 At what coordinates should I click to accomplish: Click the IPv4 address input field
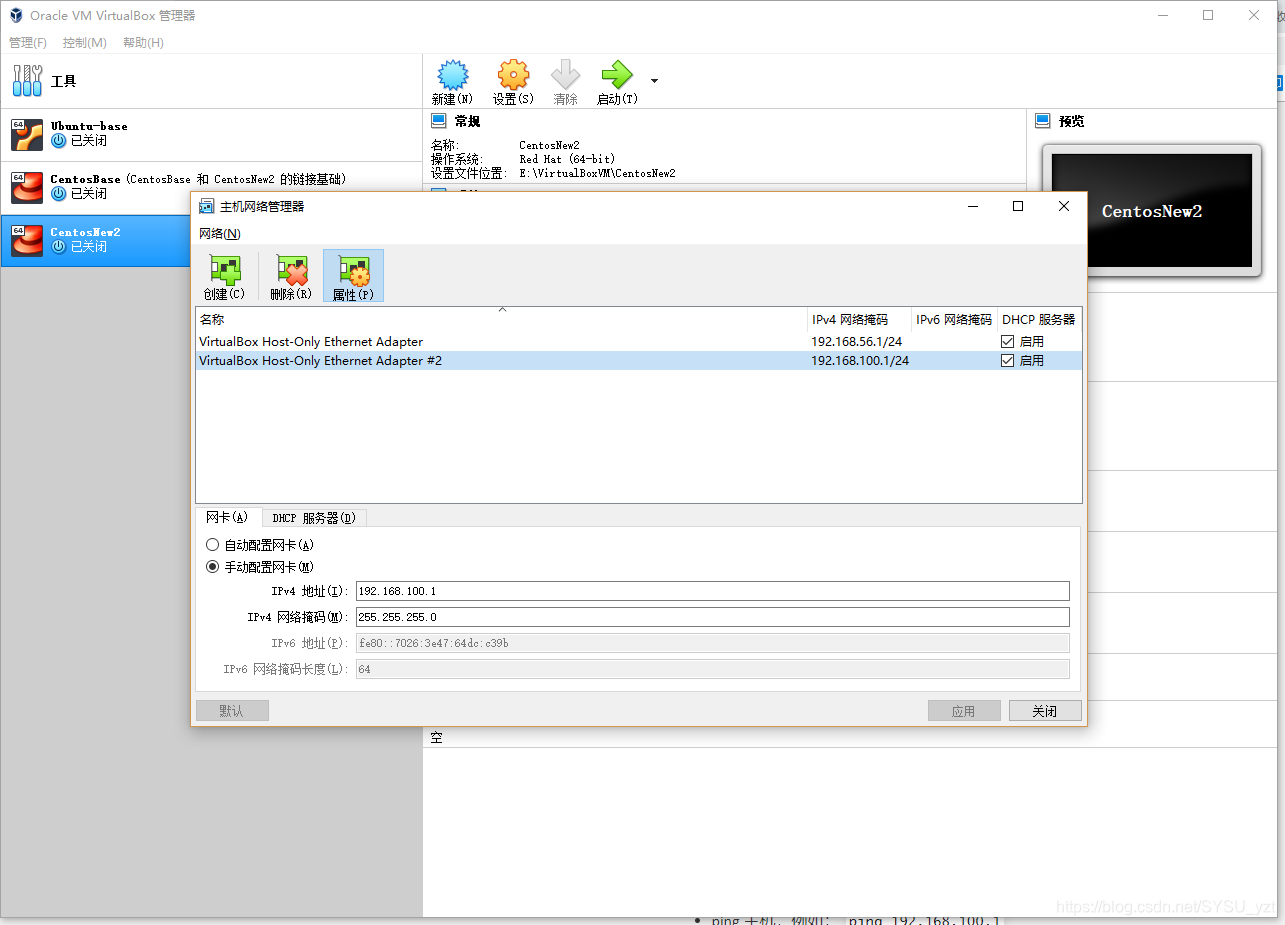point(713,591)
